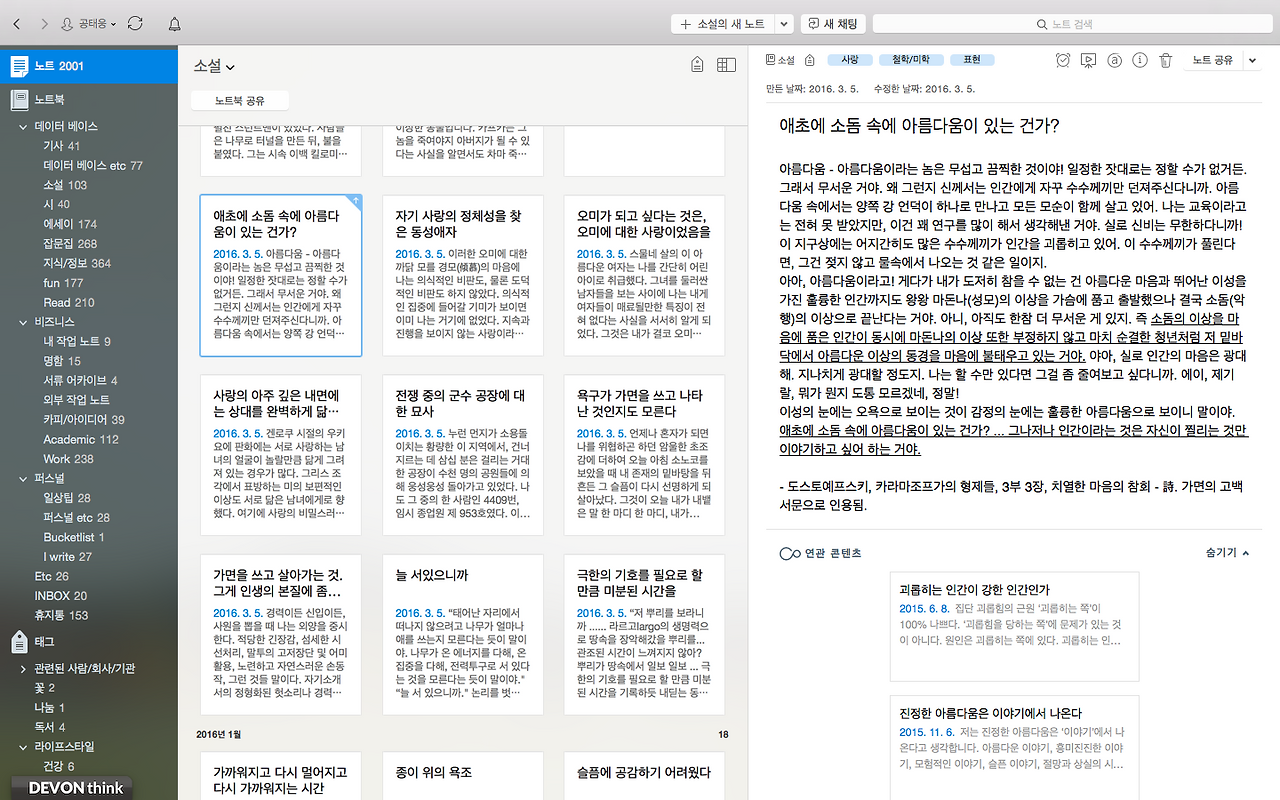Filter the note list by tag icon
This screenshot has width=1280, height=800.
[x=697, y=62]
